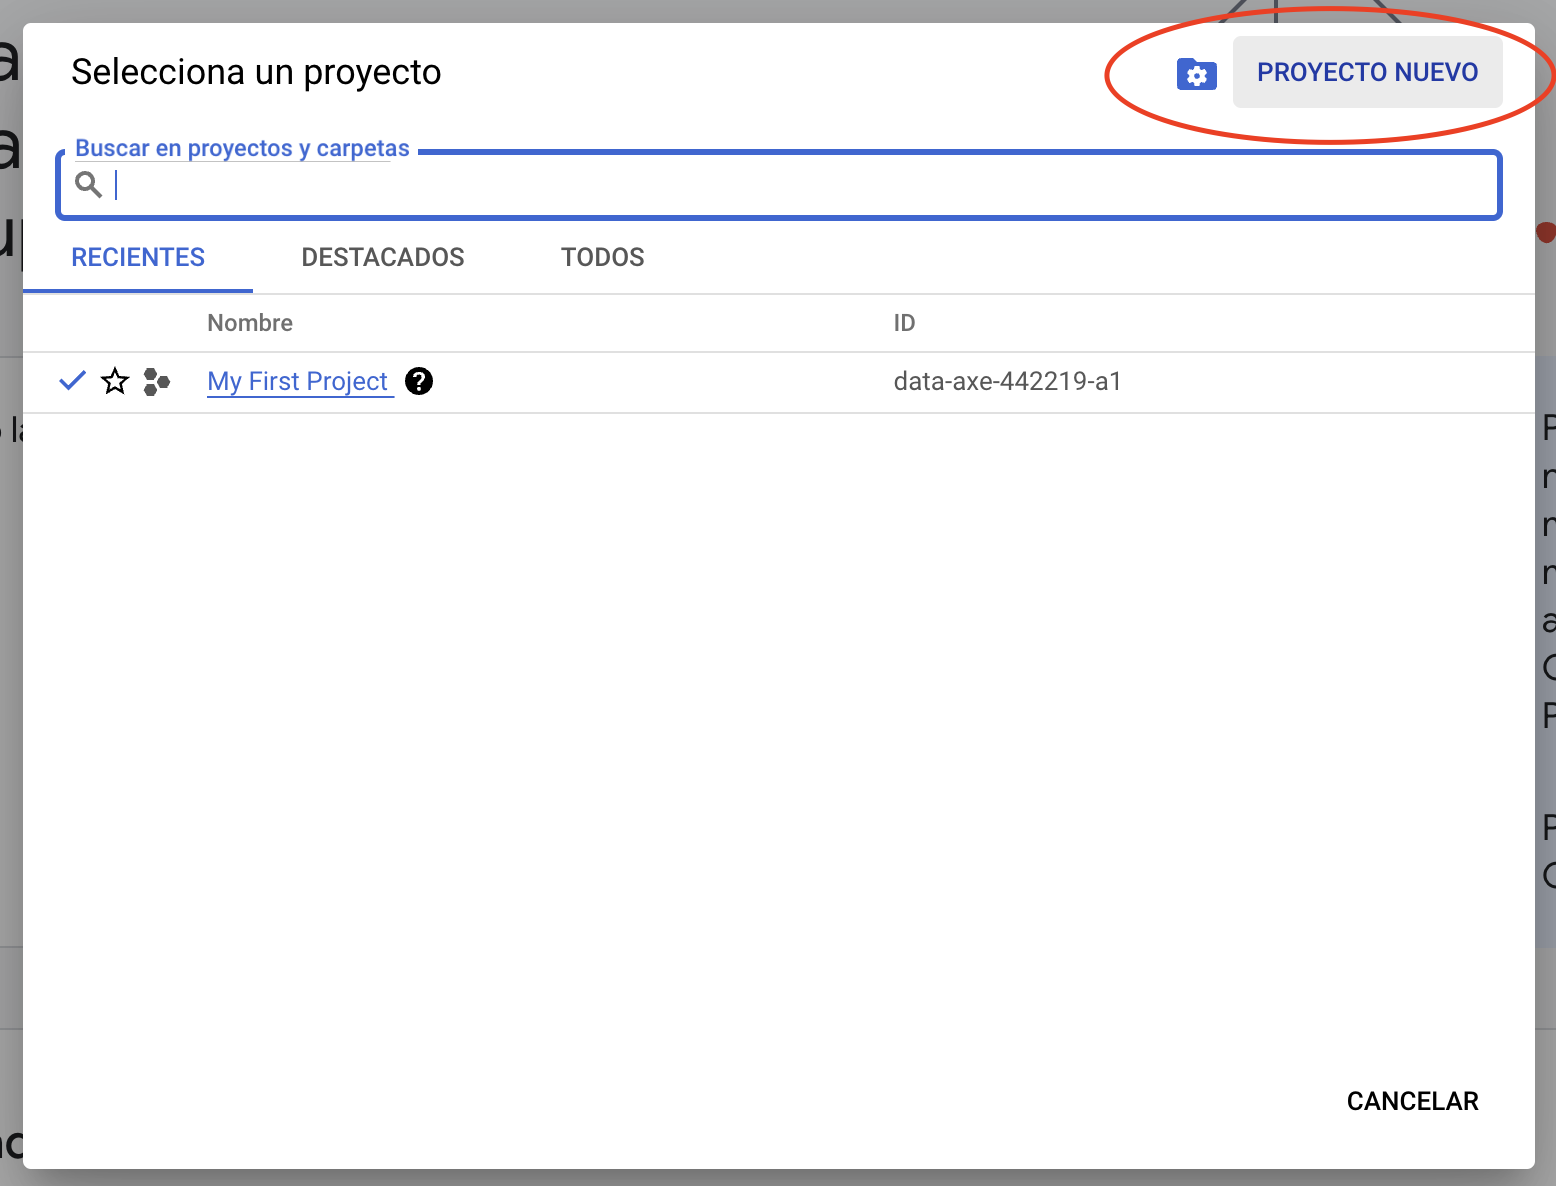Focus the Buscar en proyectos y carpetas field
1556x1186 pixels.
[x=700, y=185]
